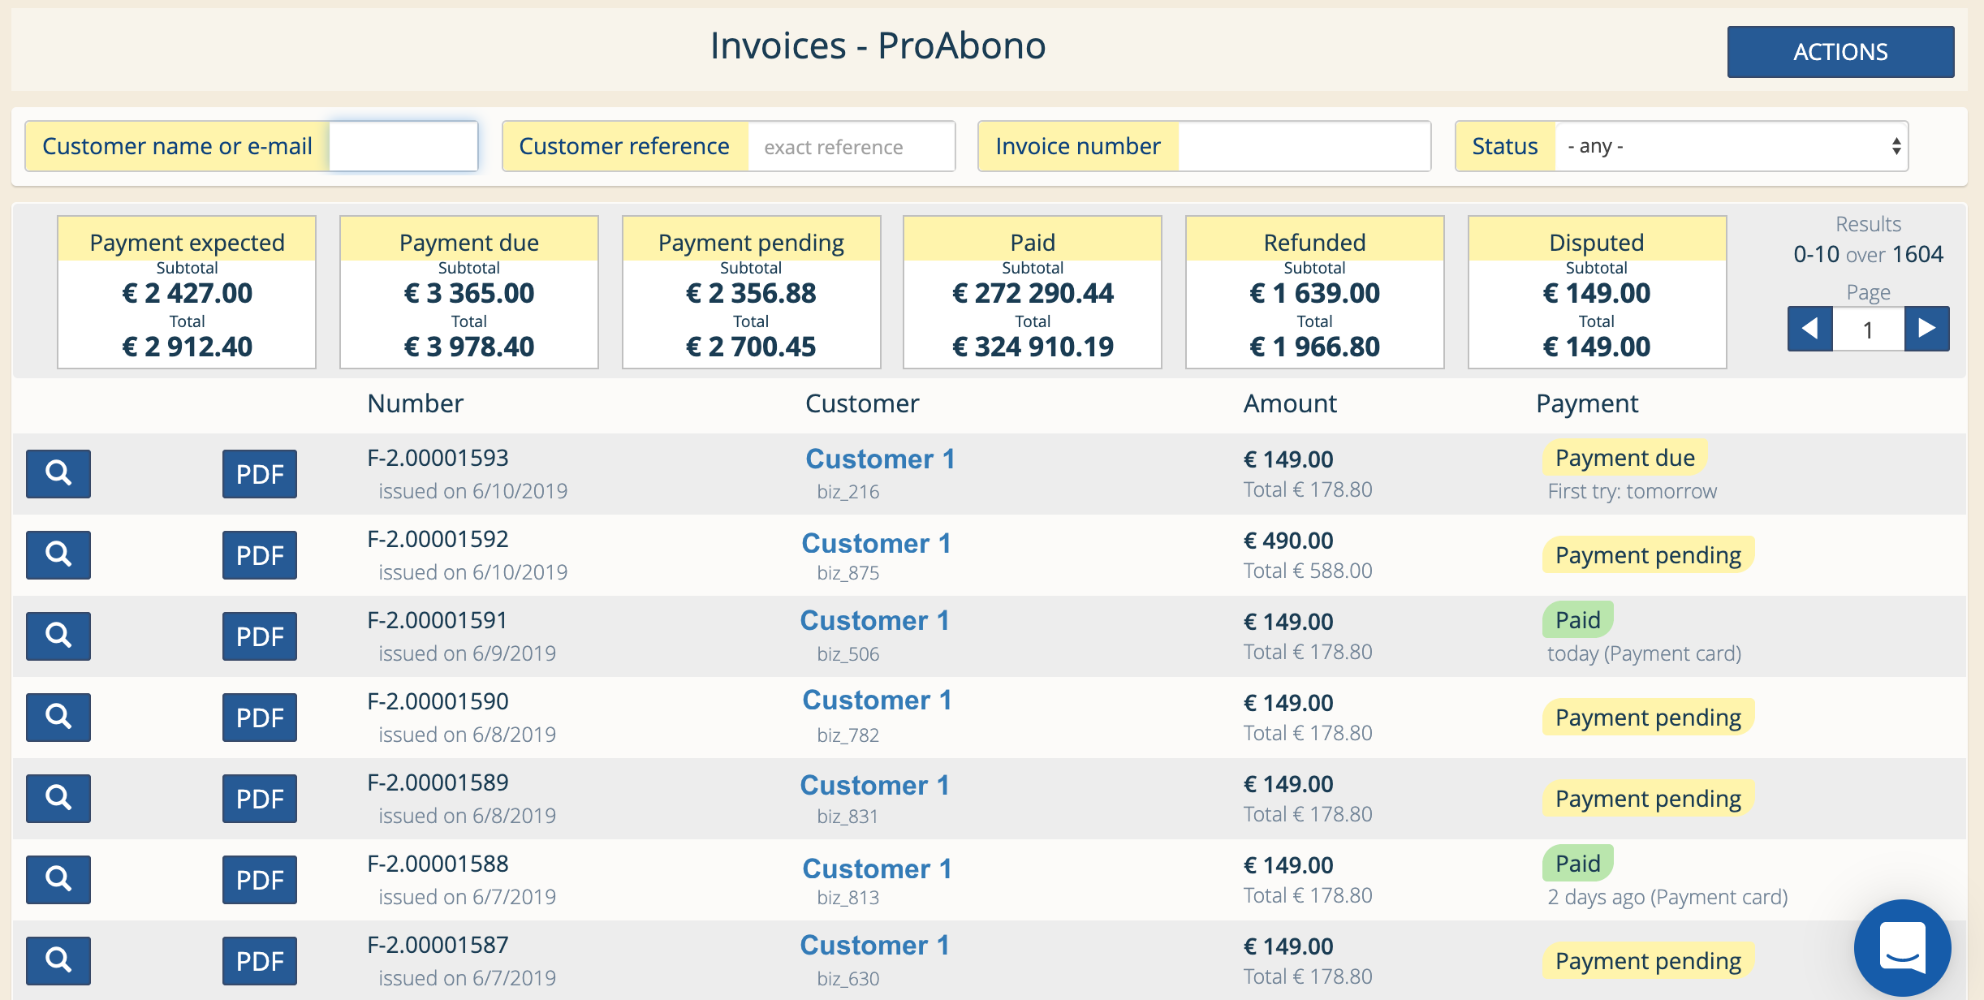Open Customer 1 link with biz_506
The width and height of the screenshot is (1984, 1000).
tap(874, 620)
